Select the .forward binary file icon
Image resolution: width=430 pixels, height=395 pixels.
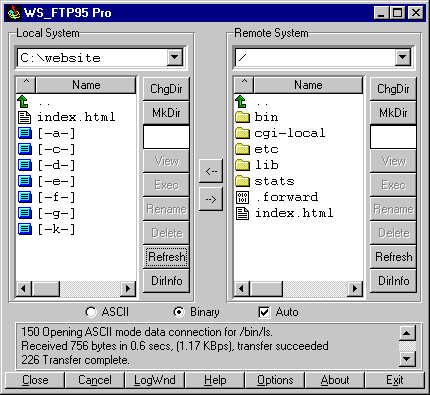click(x=242, y=197)
